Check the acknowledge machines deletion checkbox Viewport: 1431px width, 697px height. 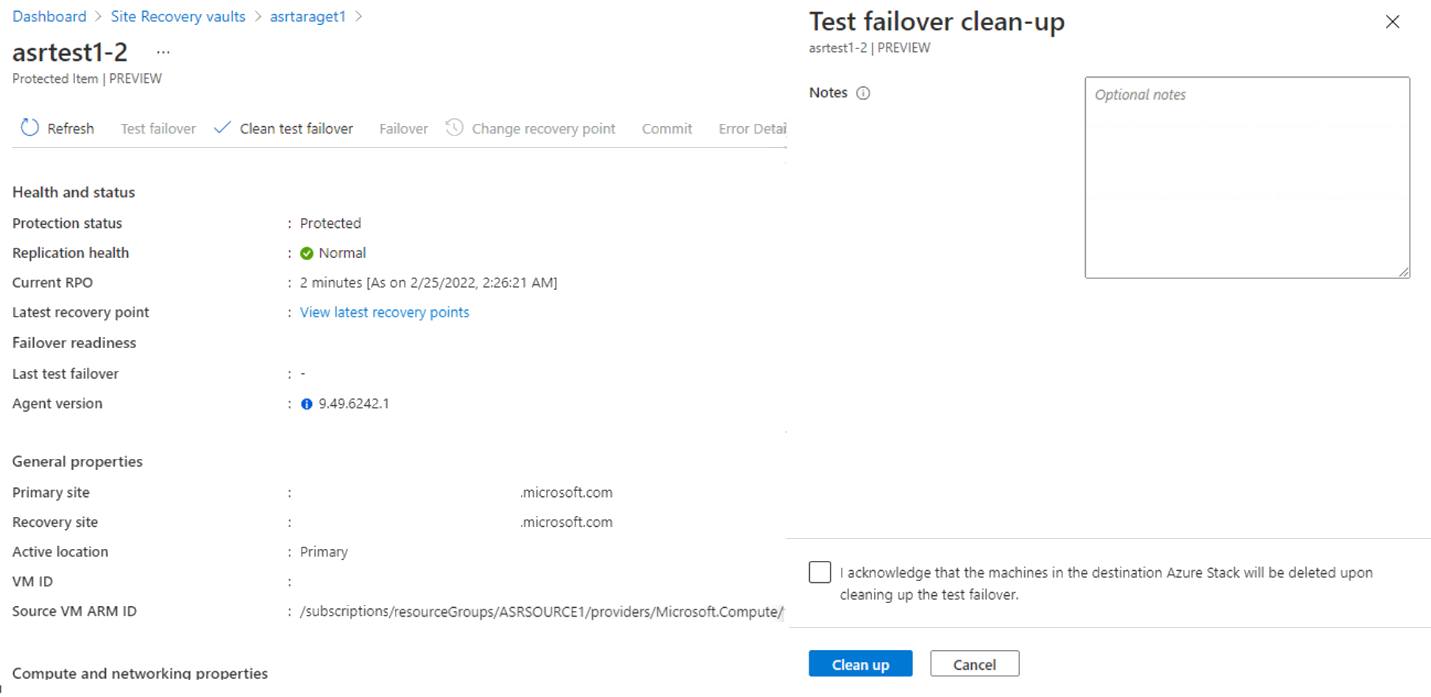coord(820,572)
